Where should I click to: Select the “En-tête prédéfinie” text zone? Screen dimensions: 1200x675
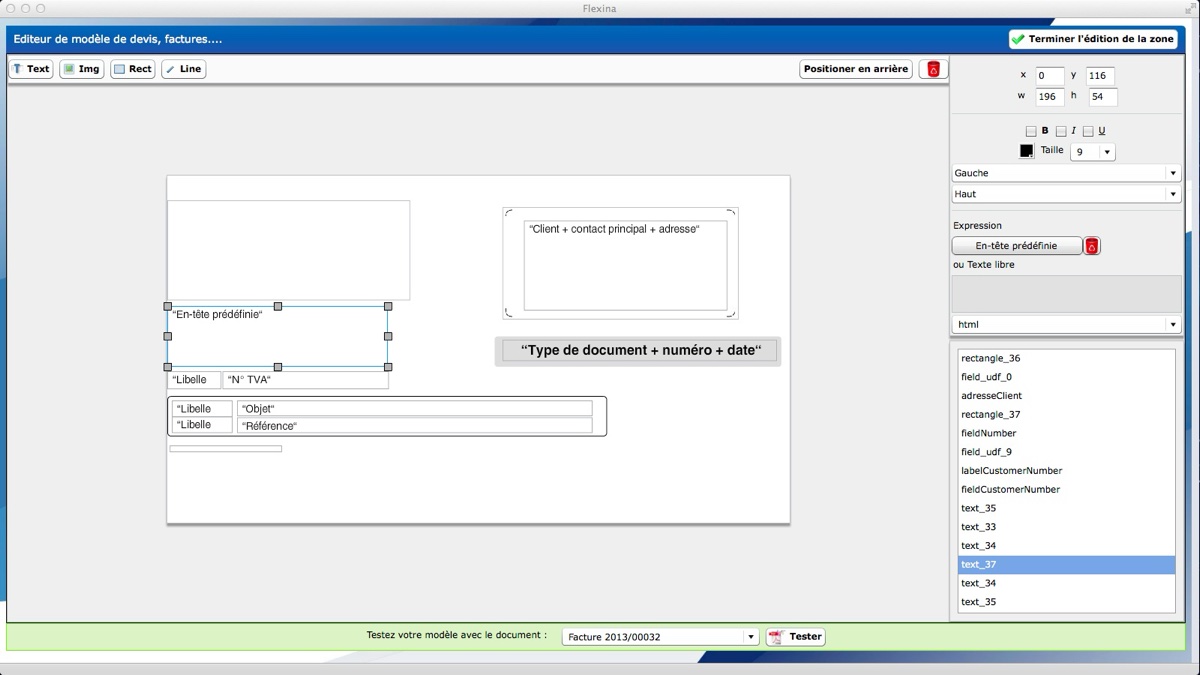pos(278,336)
